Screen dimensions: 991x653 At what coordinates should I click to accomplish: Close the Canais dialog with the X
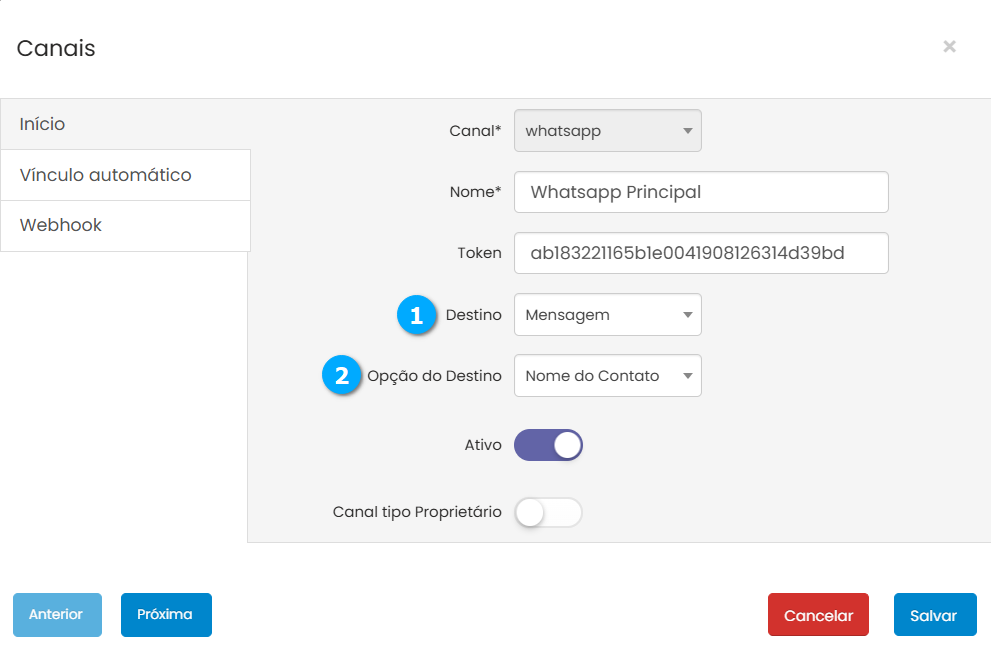click(x=949, y=46)
